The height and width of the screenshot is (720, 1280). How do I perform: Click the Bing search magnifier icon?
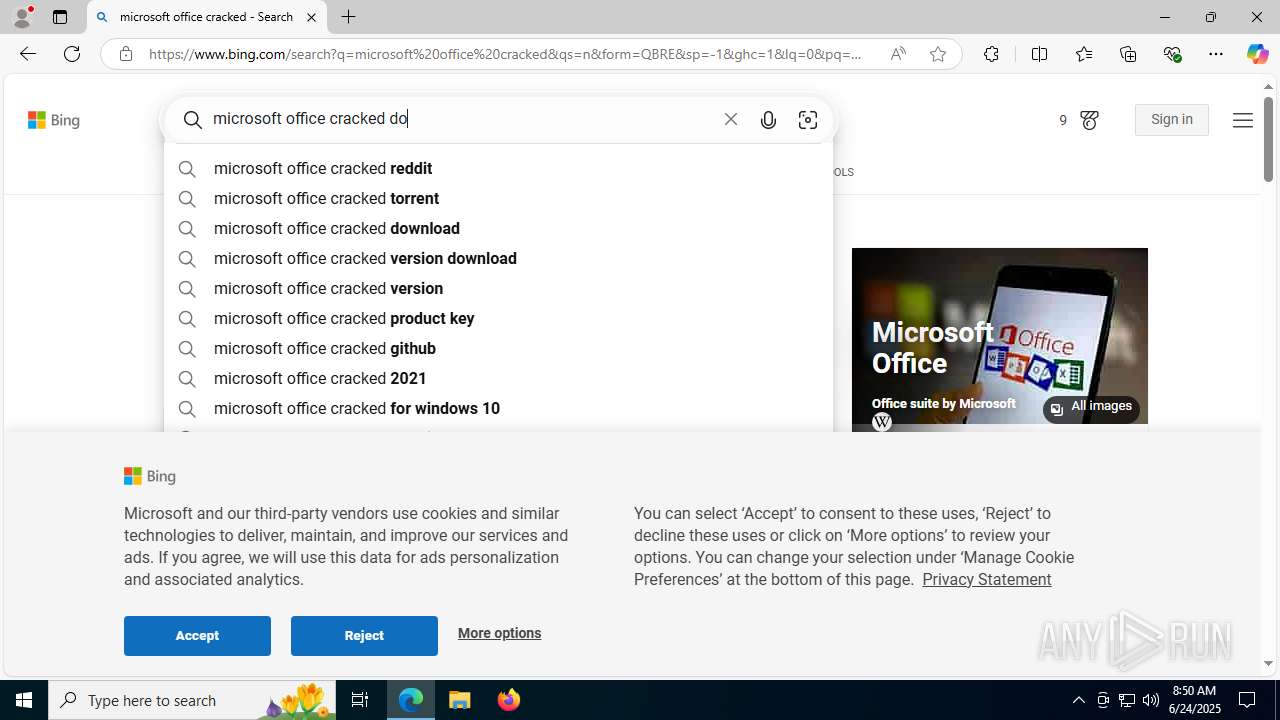tap(193, 120)
